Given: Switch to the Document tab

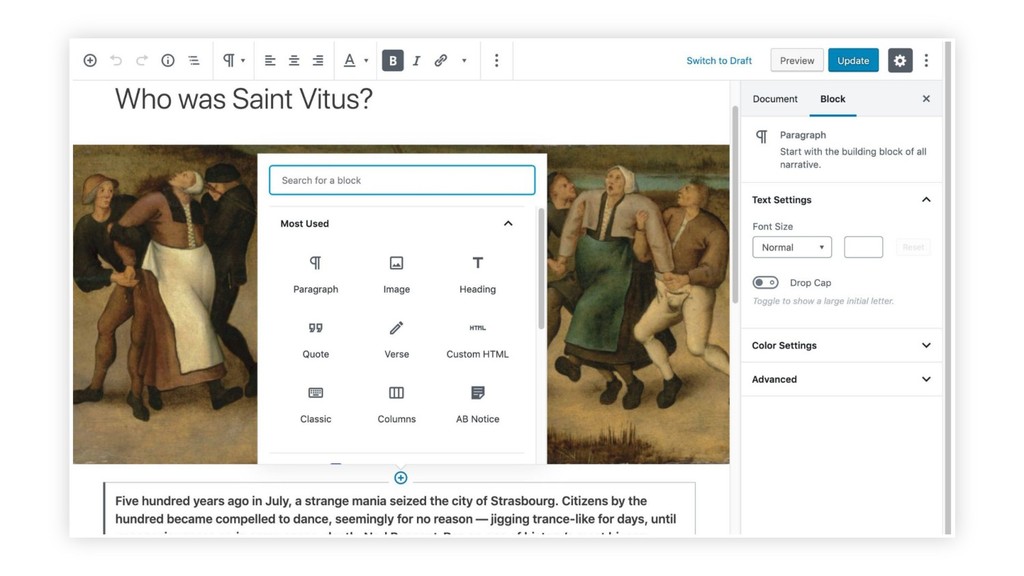Looking at the screenshot, I should pos(775,99).
